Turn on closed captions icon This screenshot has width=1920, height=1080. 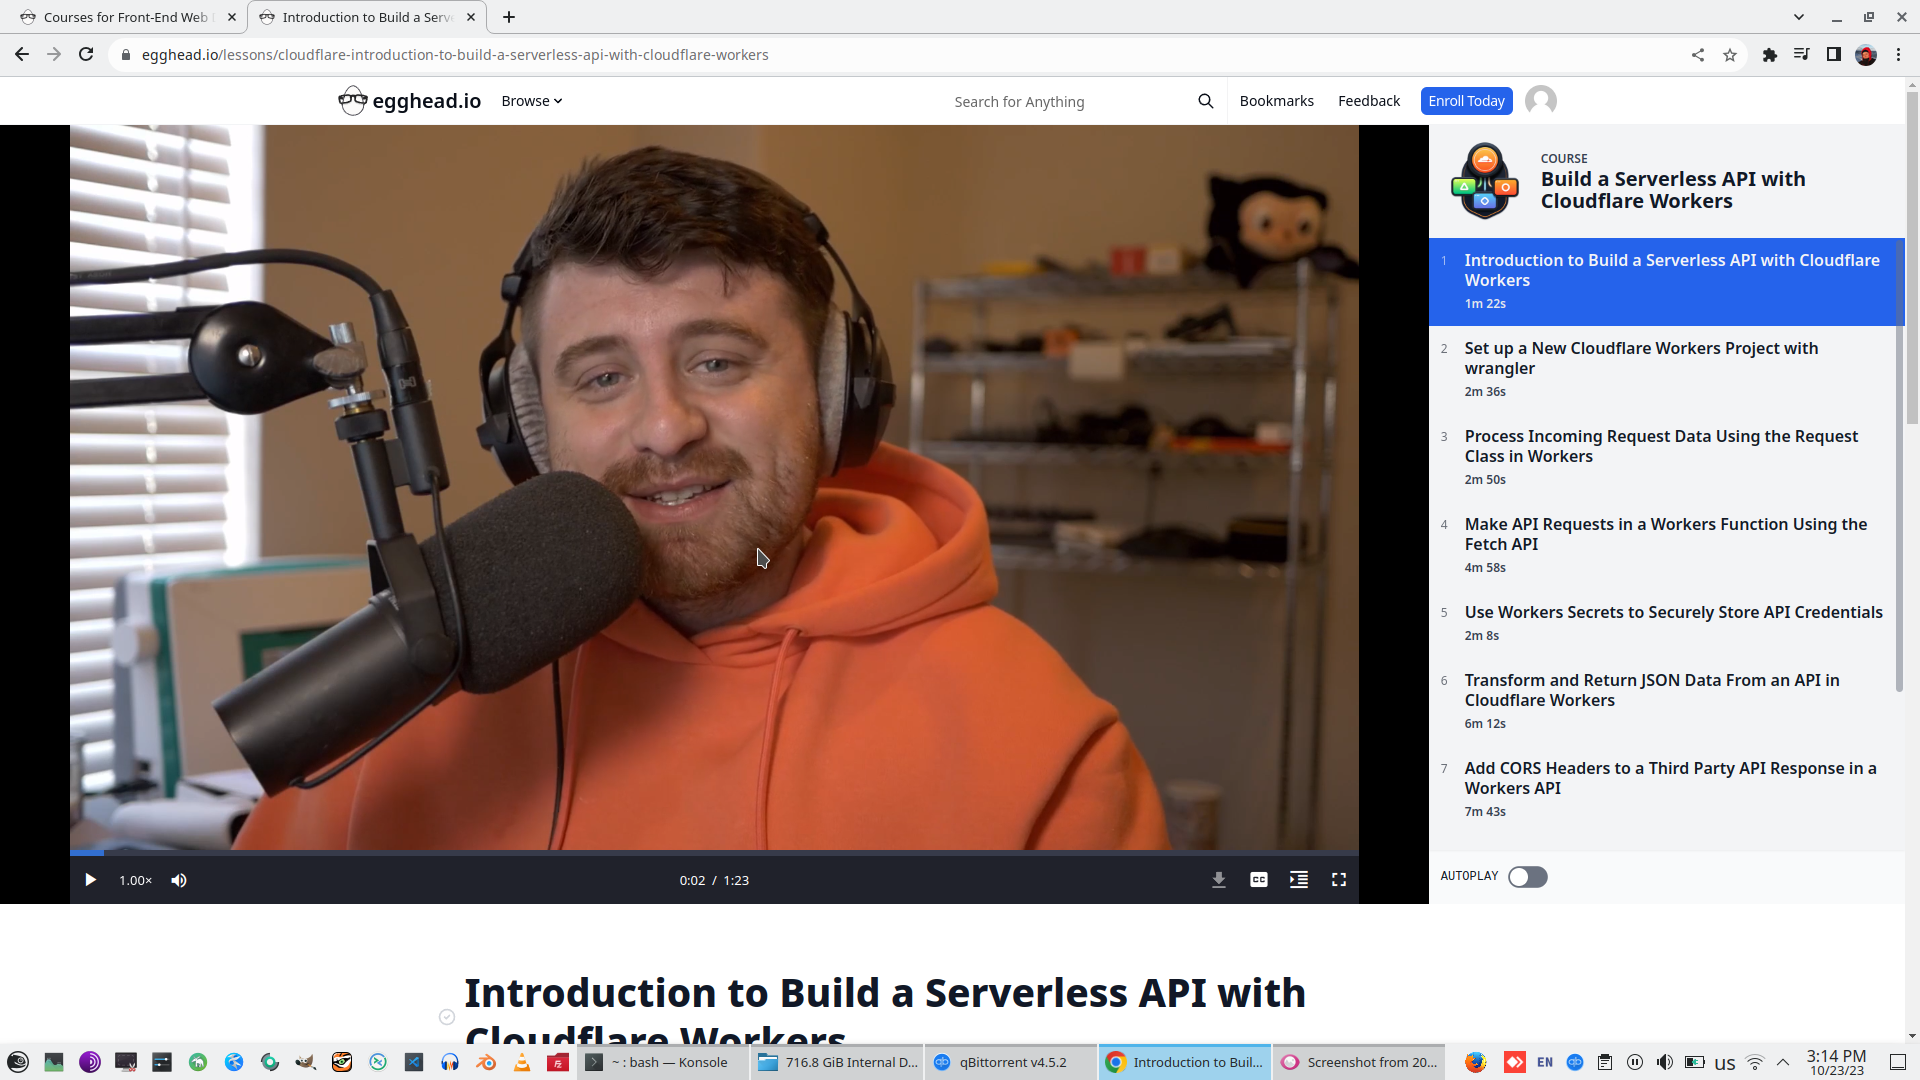[1258, 880]
